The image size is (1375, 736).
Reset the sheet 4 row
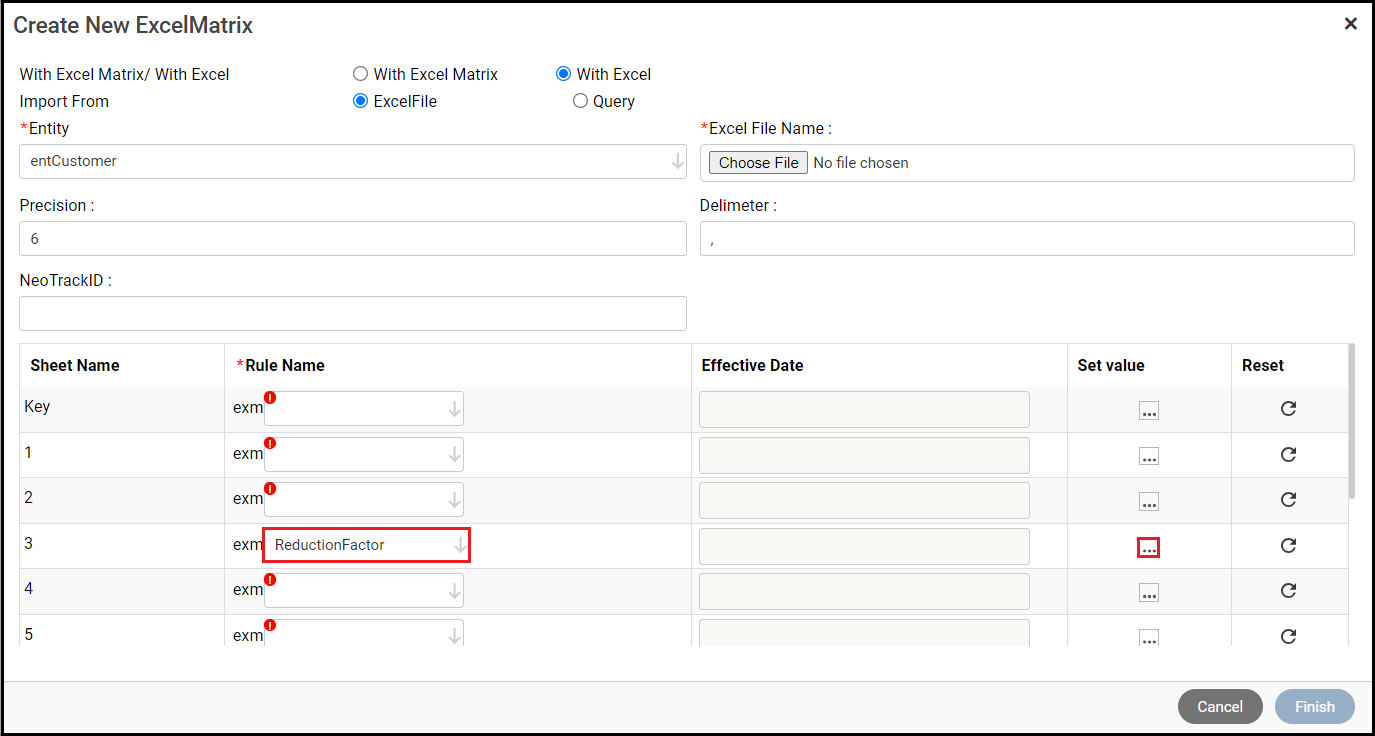pyautogui.click(x=1288, y=590)
